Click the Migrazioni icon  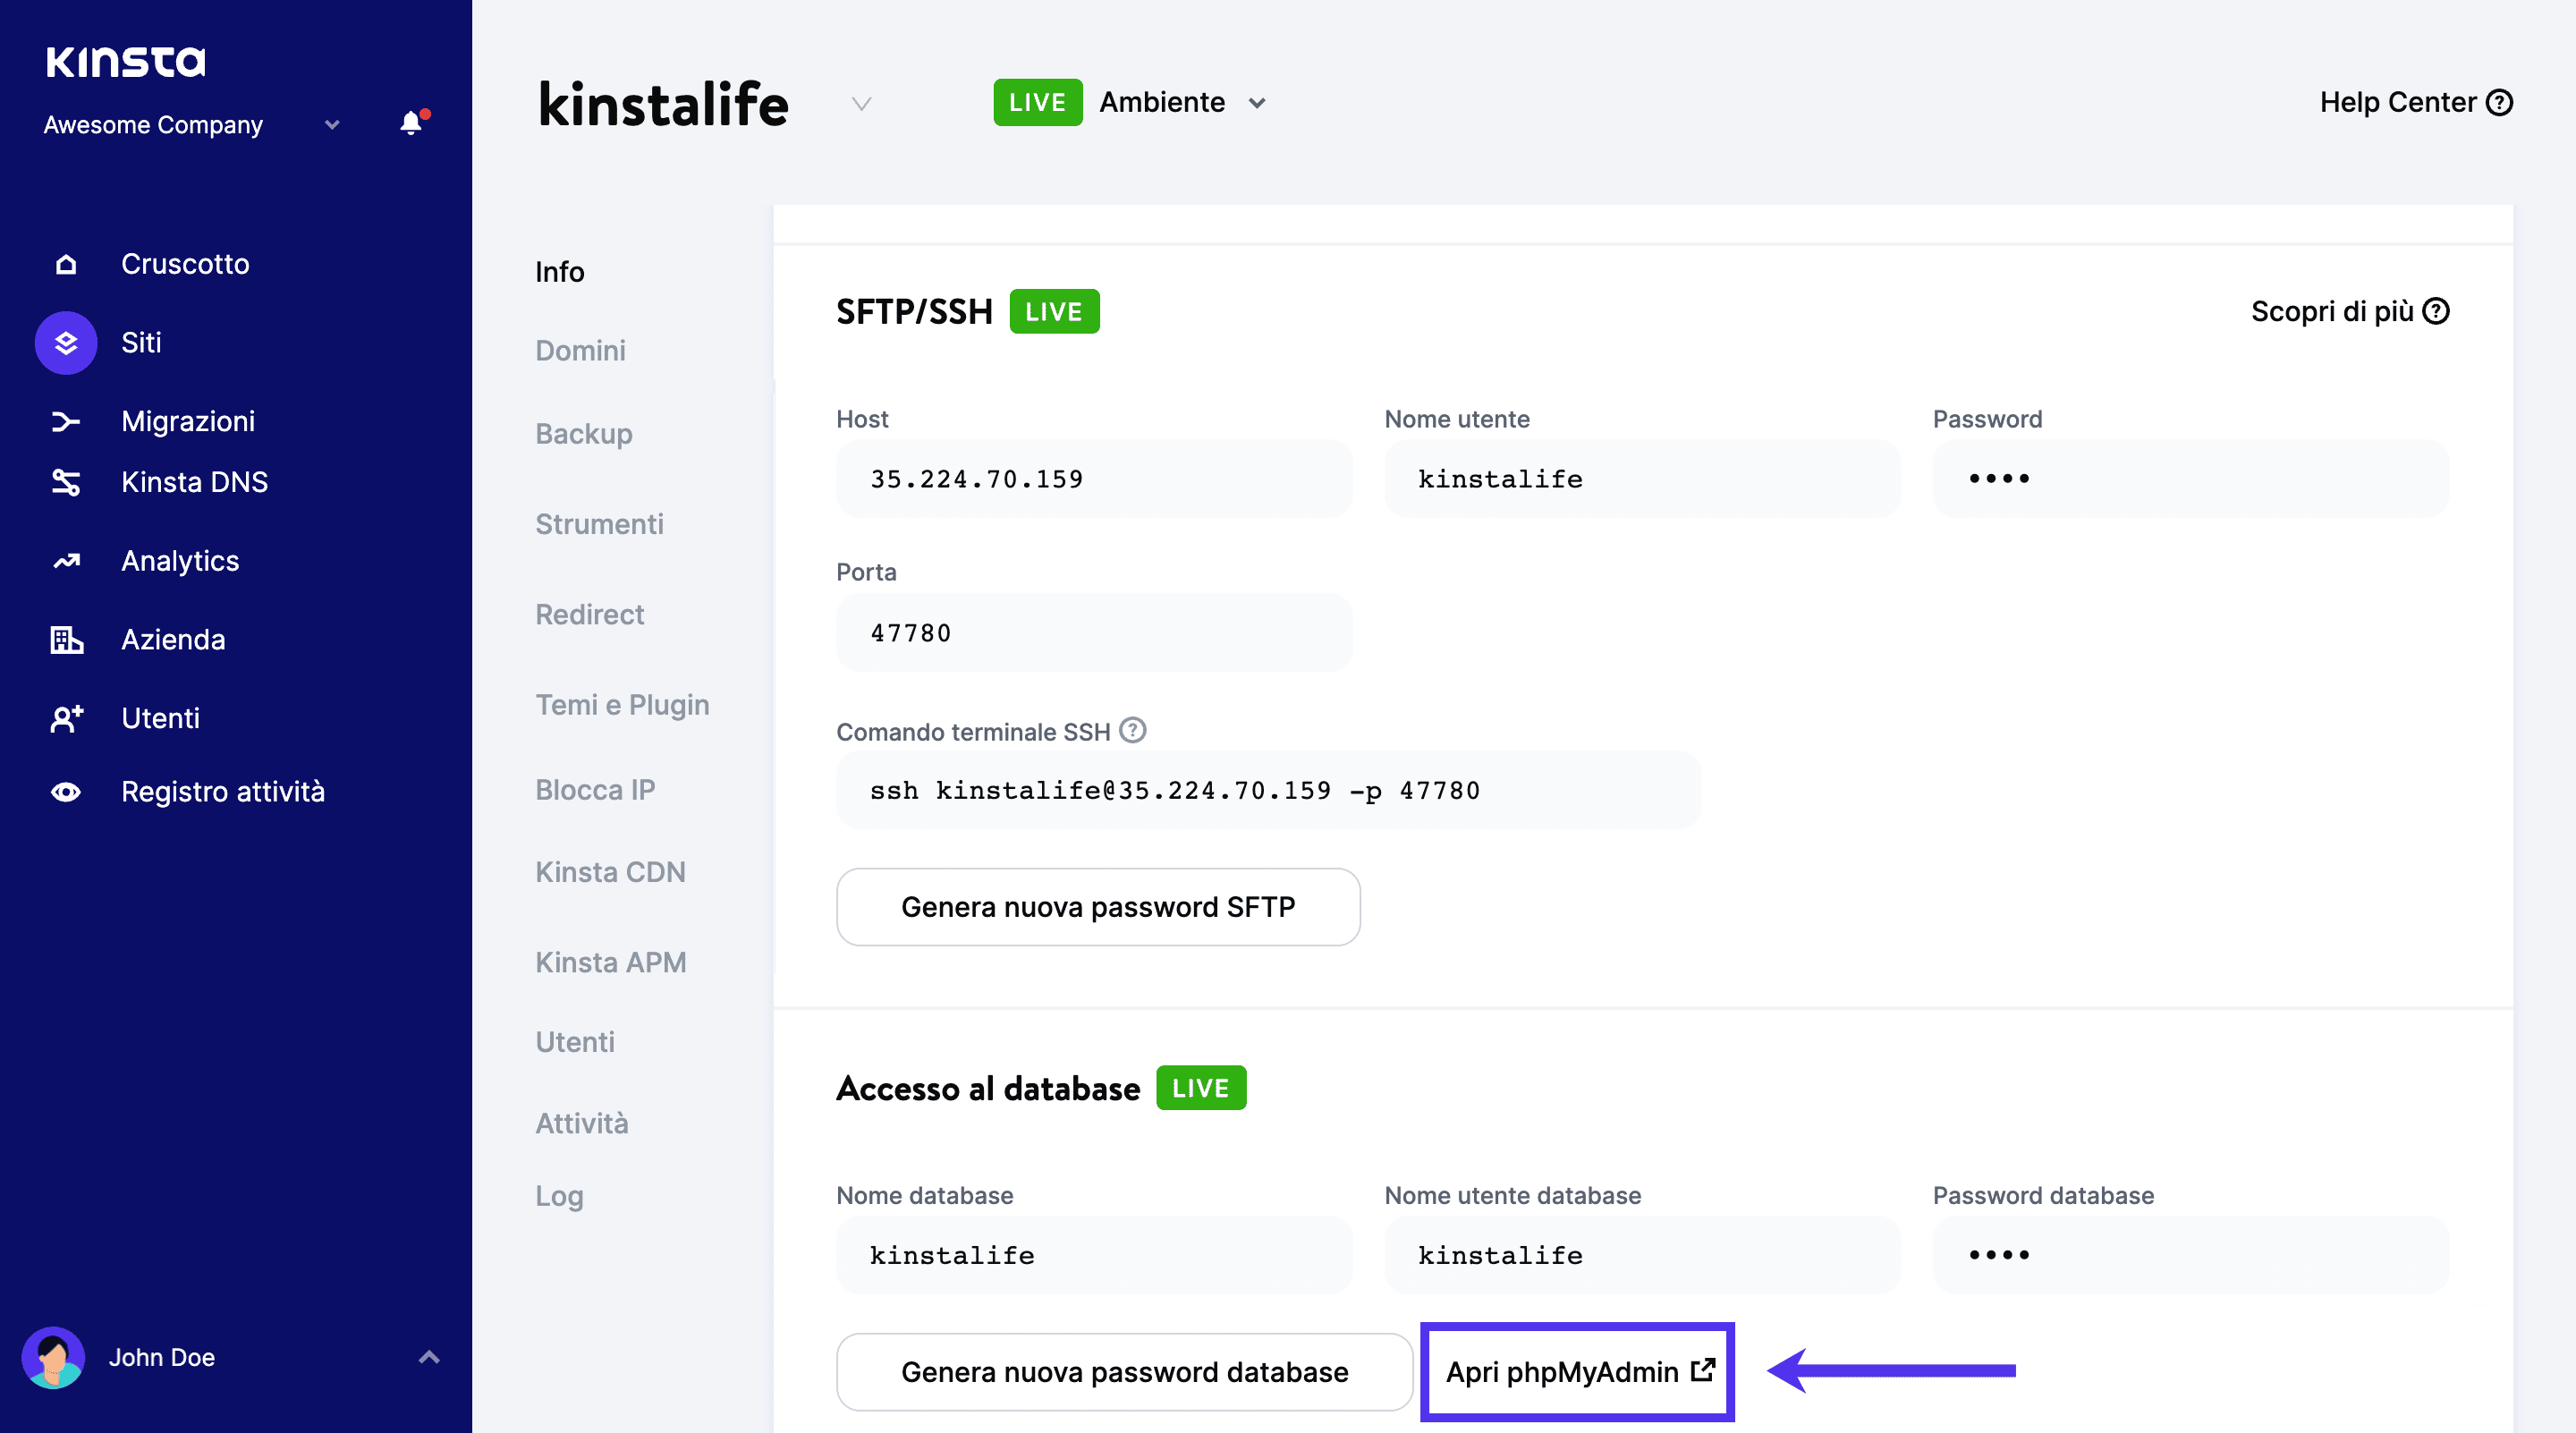[x=66, y=420]
